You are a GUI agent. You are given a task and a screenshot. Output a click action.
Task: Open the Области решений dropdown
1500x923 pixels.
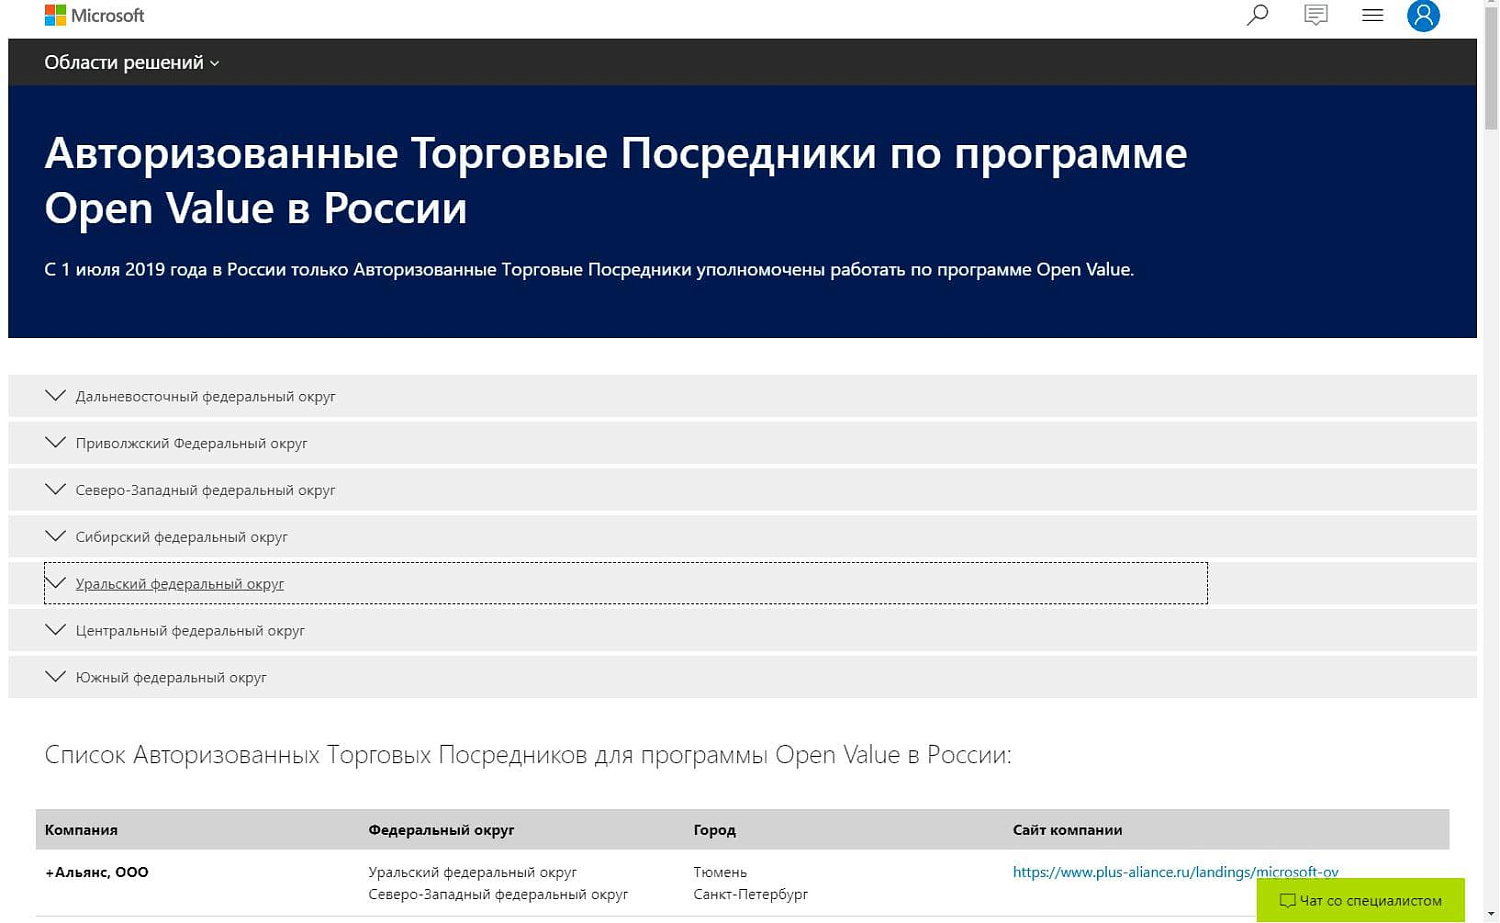[130, 61]
